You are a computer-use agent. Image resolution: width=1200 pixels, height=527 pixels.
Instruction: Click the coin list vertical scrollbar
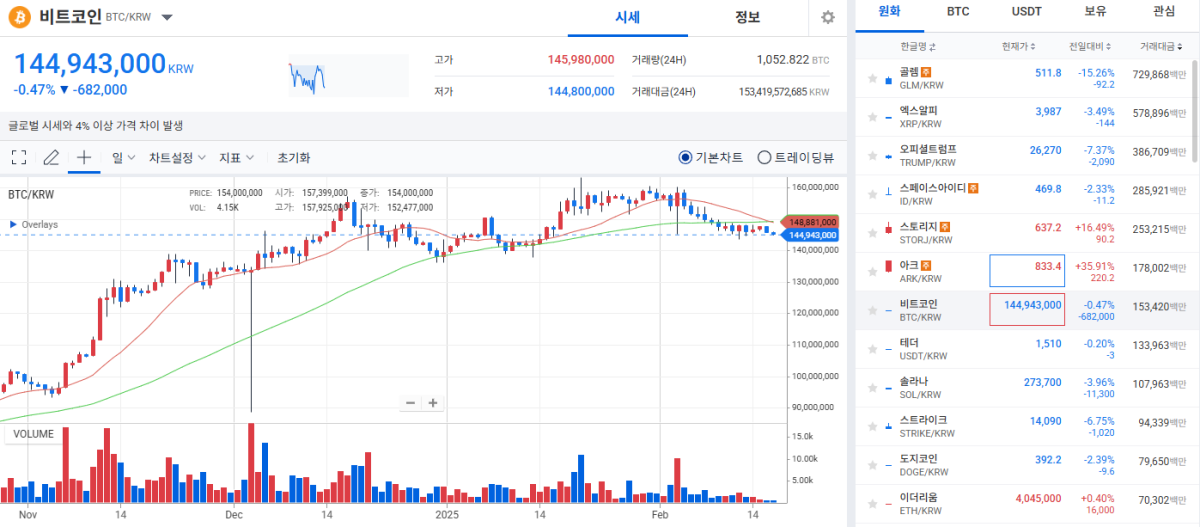coord(1194,111)
